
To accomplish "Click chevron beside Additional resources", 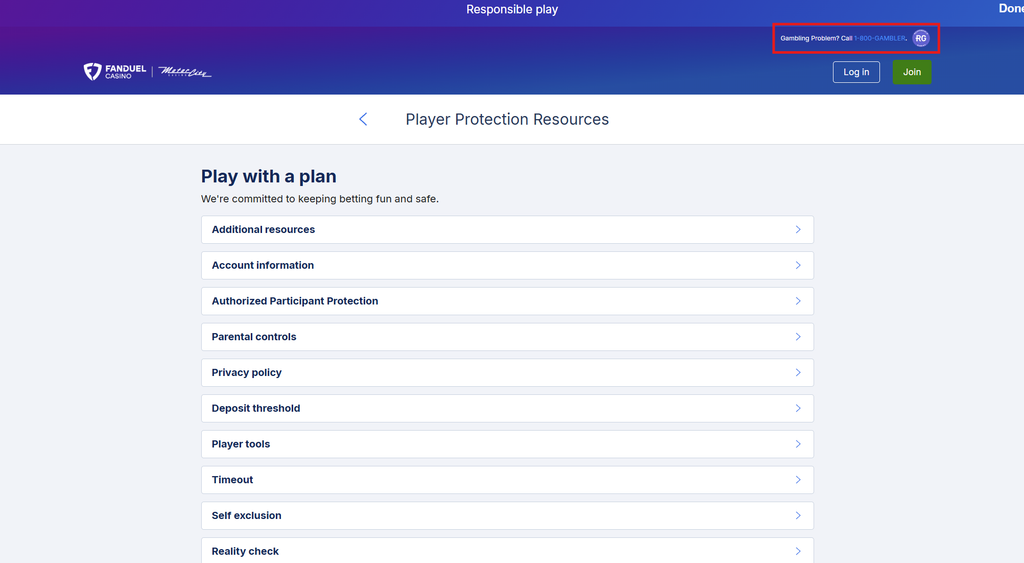I will [798, 229].
